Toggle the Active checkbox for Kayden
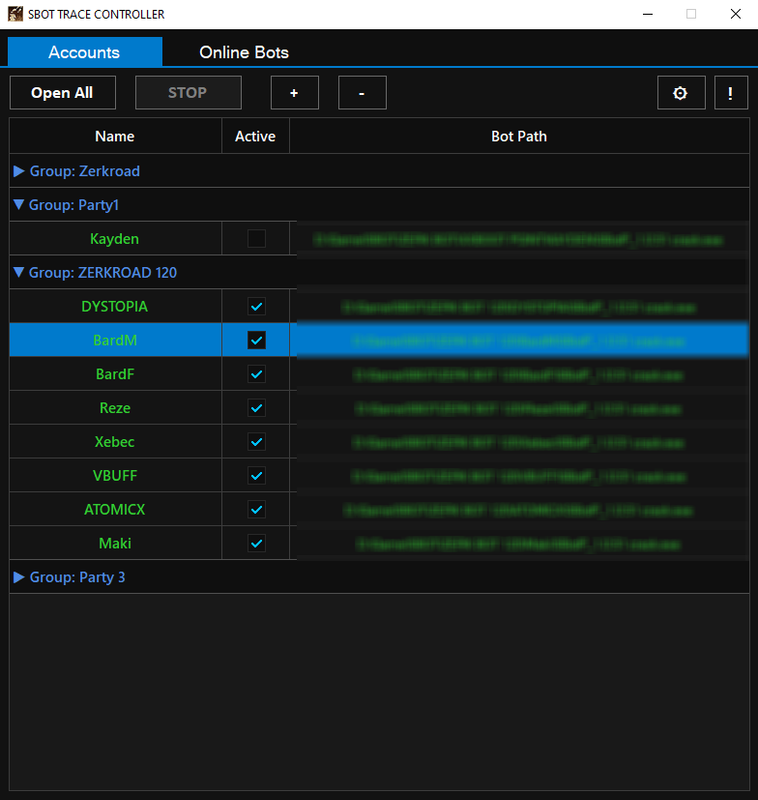 257,238
